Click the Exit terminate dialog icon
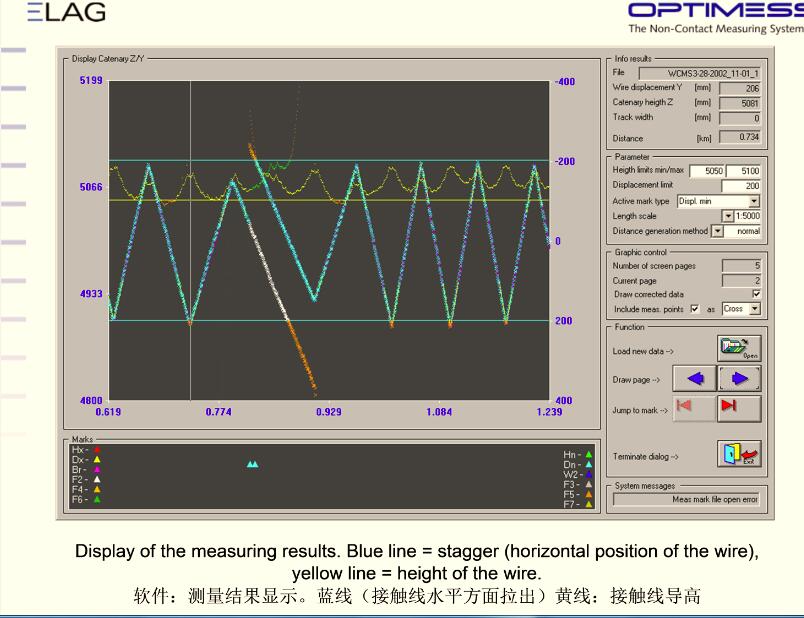The image size is (804, 618). 739,455
